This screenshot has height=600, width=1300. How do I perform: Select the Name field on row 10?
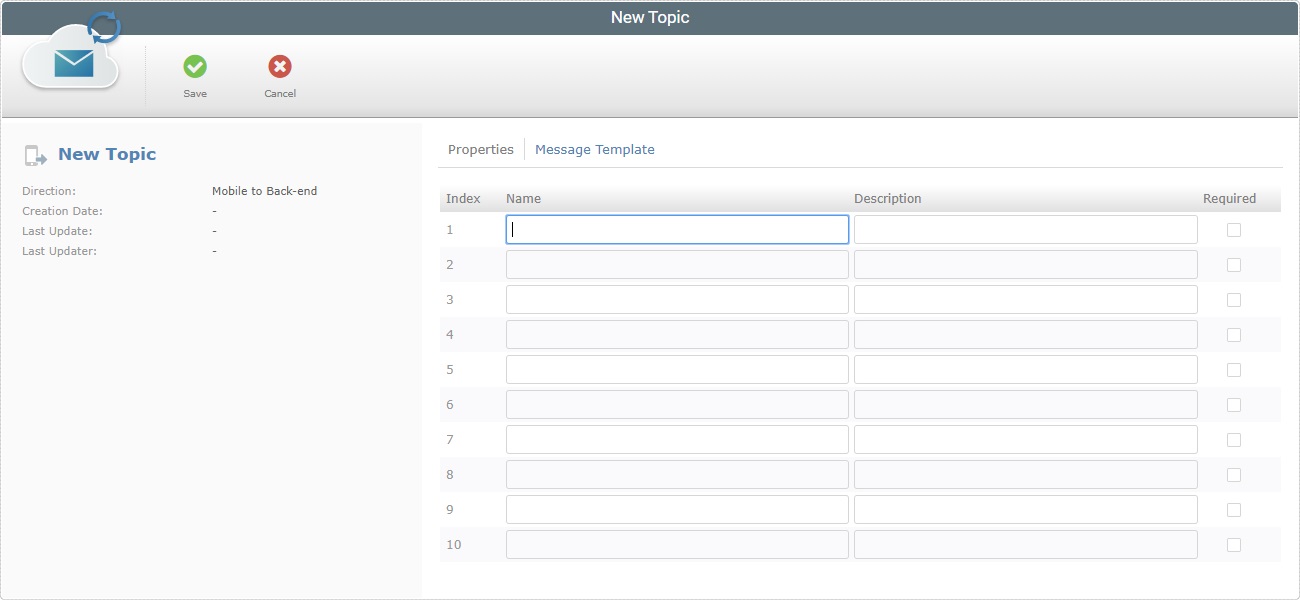point(677,544)
